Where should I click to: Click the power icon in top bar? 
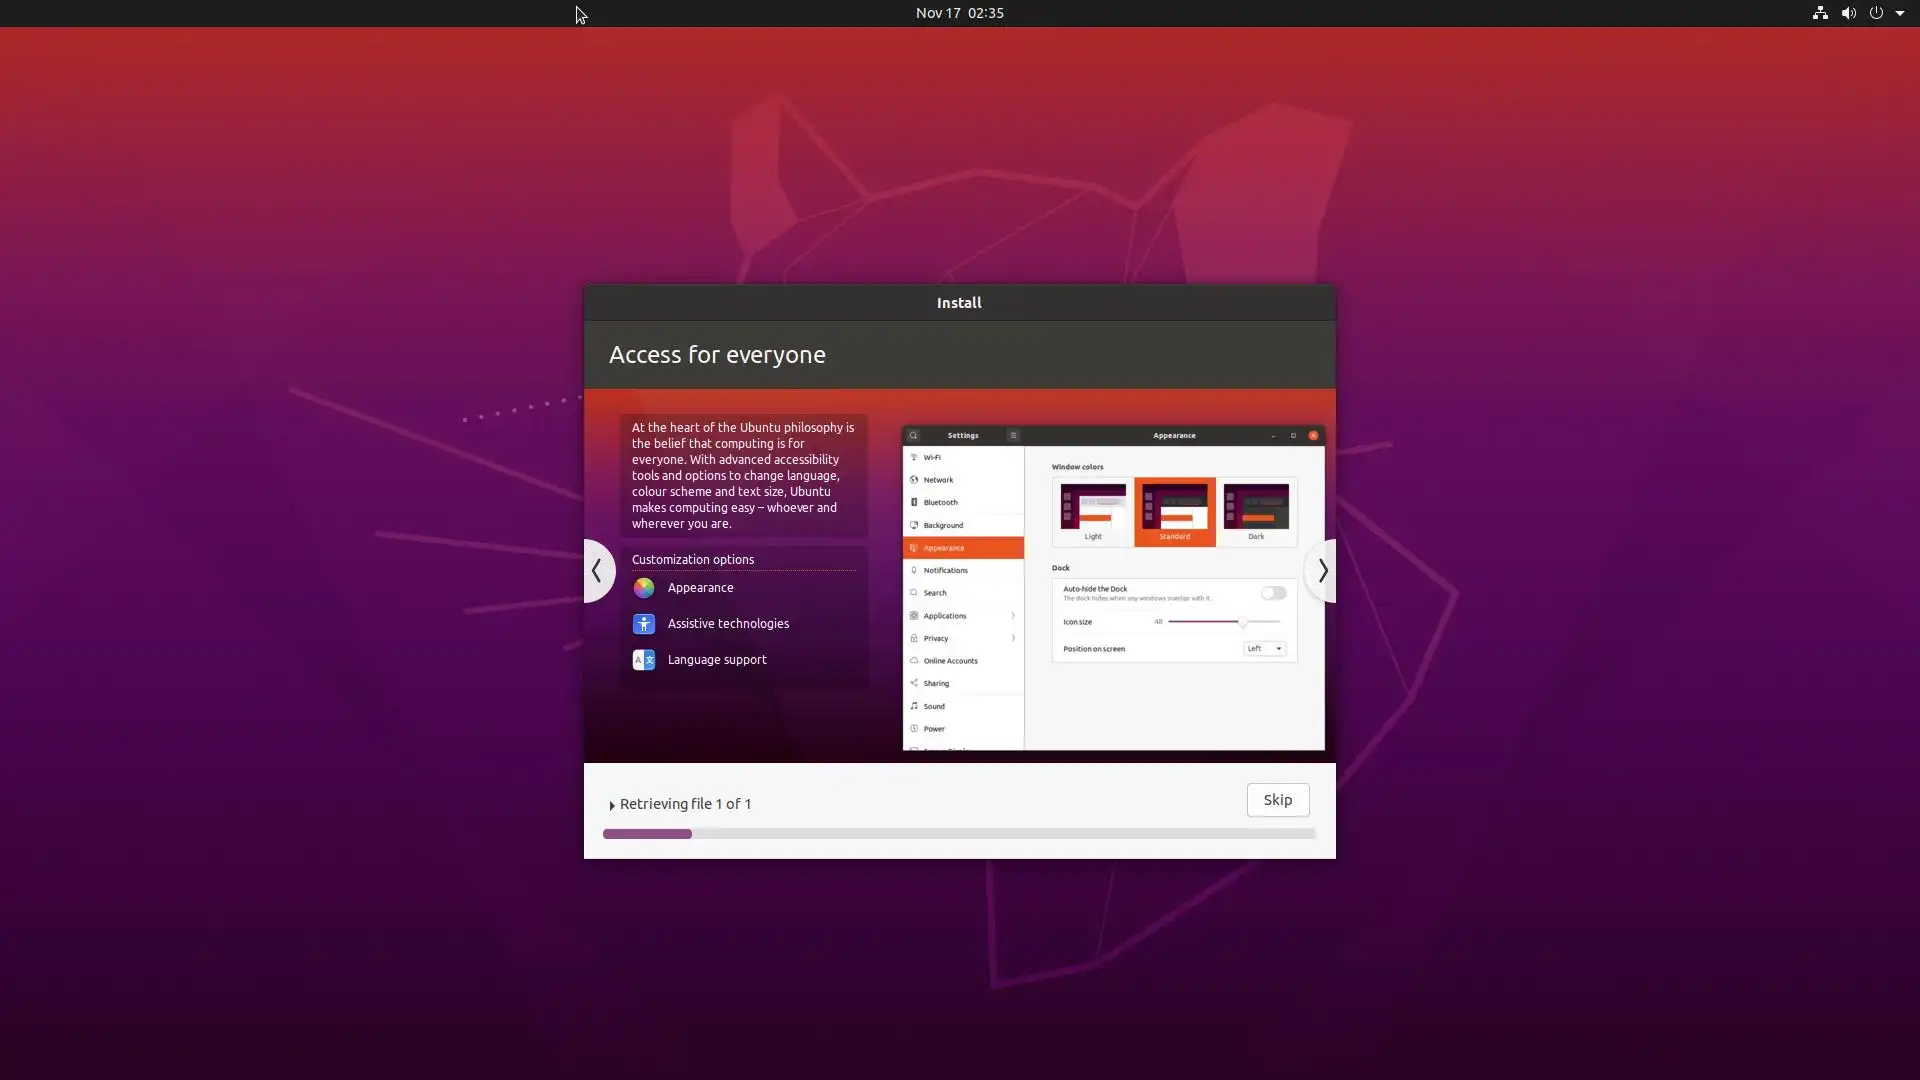[1876, 13]
